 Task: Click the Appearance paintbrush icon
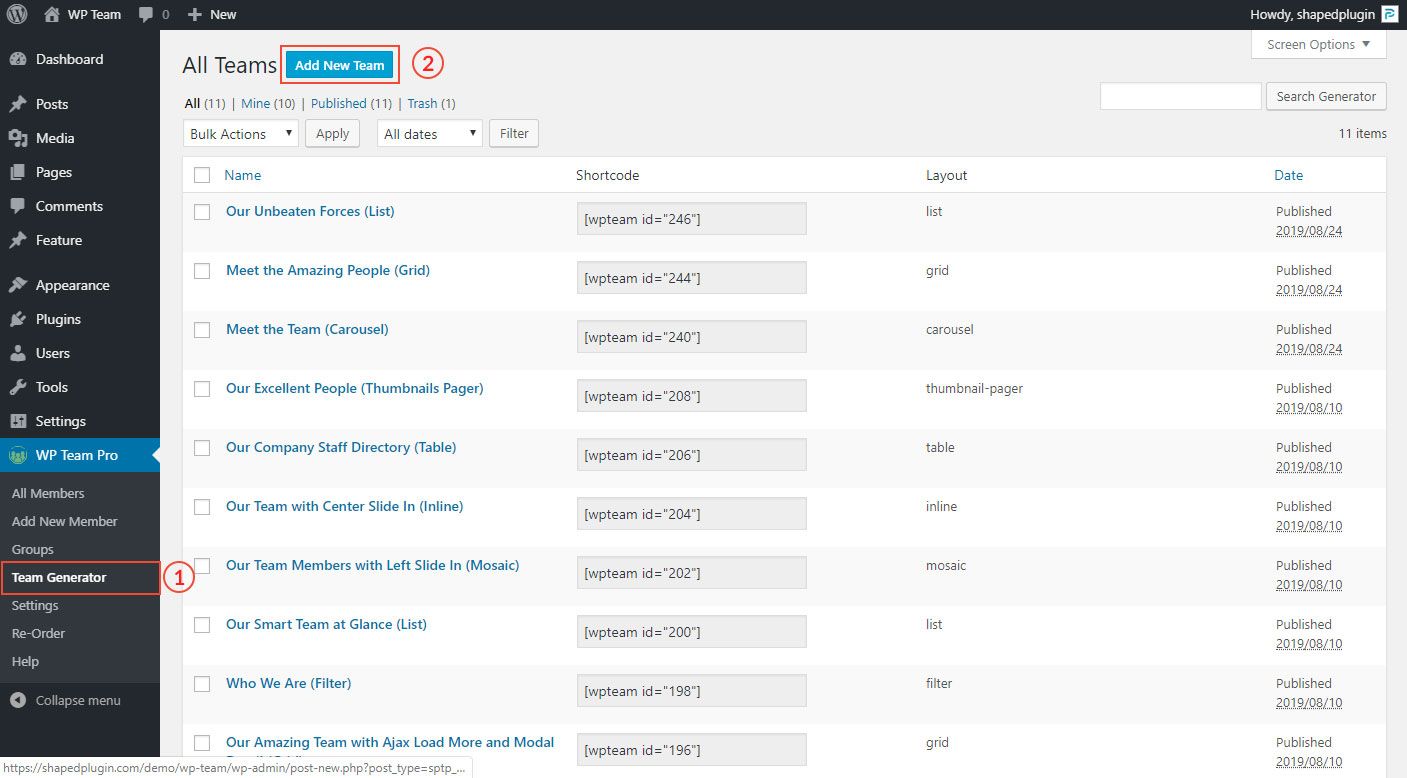pyautogui.click(x=18, y=285)
